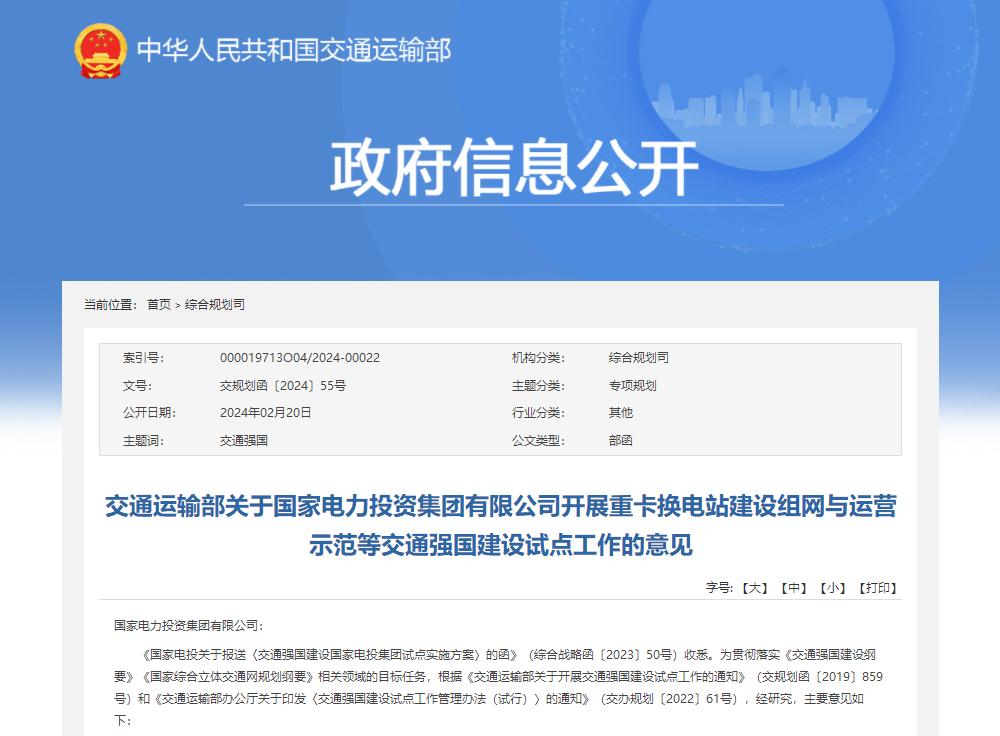The height and width of the screenshot is (736, 1000).
Task: Click the 主题分类 value 专项规划
Action: [632, 385]
